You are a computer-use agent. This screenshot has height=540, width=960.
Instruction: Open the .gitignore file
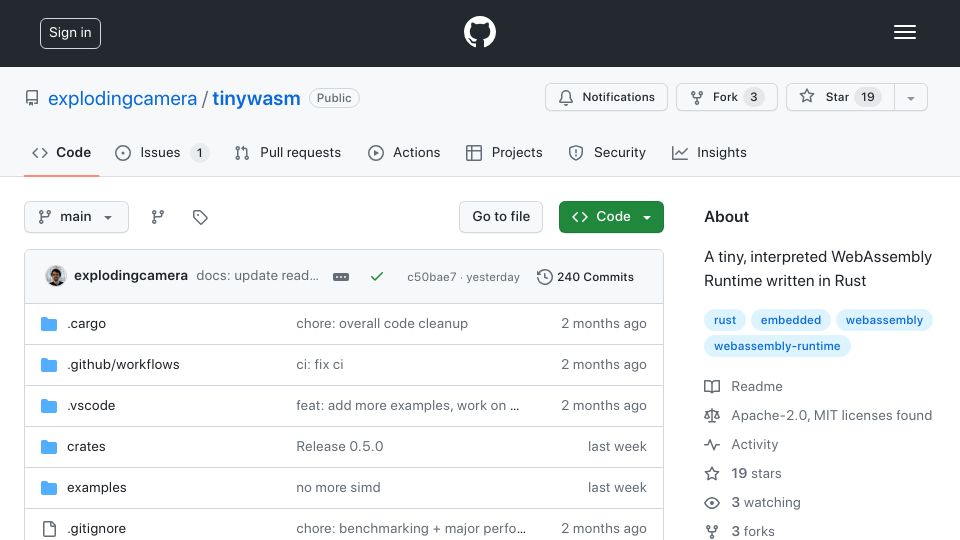pyautogui.click(x=97, y=528)
